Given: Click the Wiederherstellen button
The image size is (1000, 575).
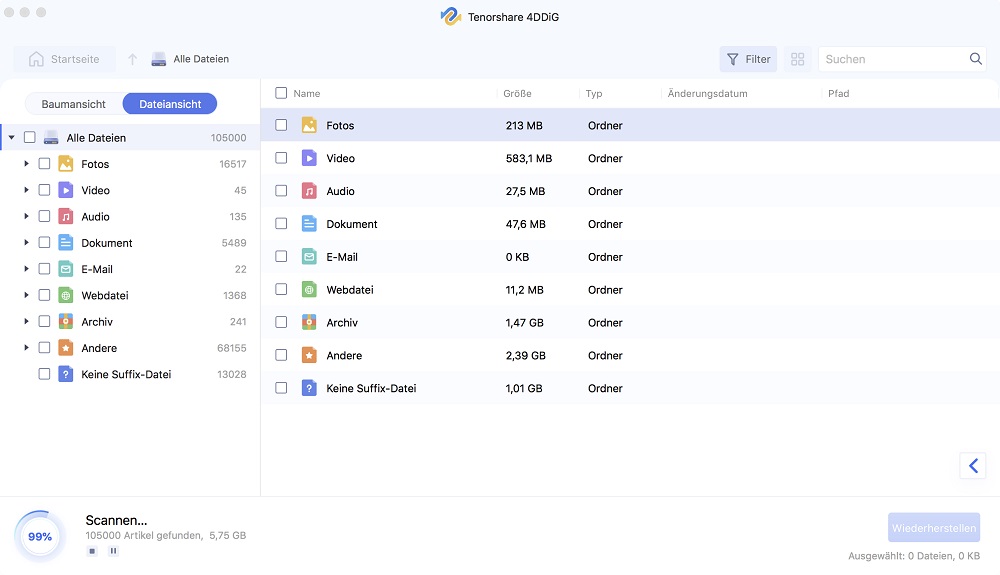Looking at the screenshot, I should point(934,528).
